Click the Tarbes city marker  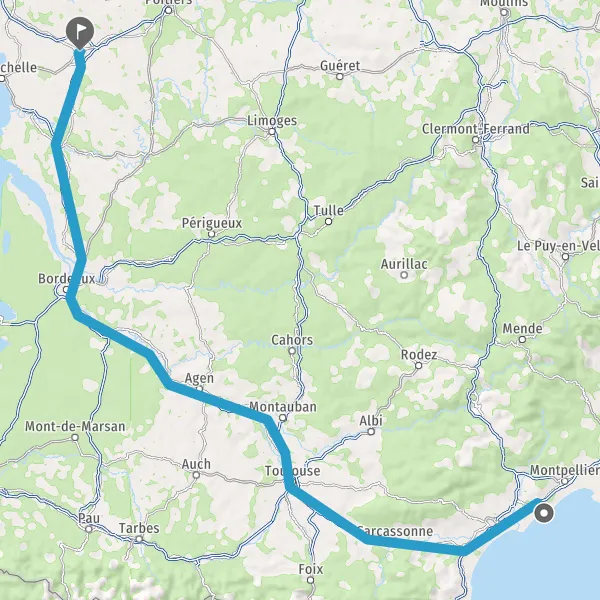[139, 539]
